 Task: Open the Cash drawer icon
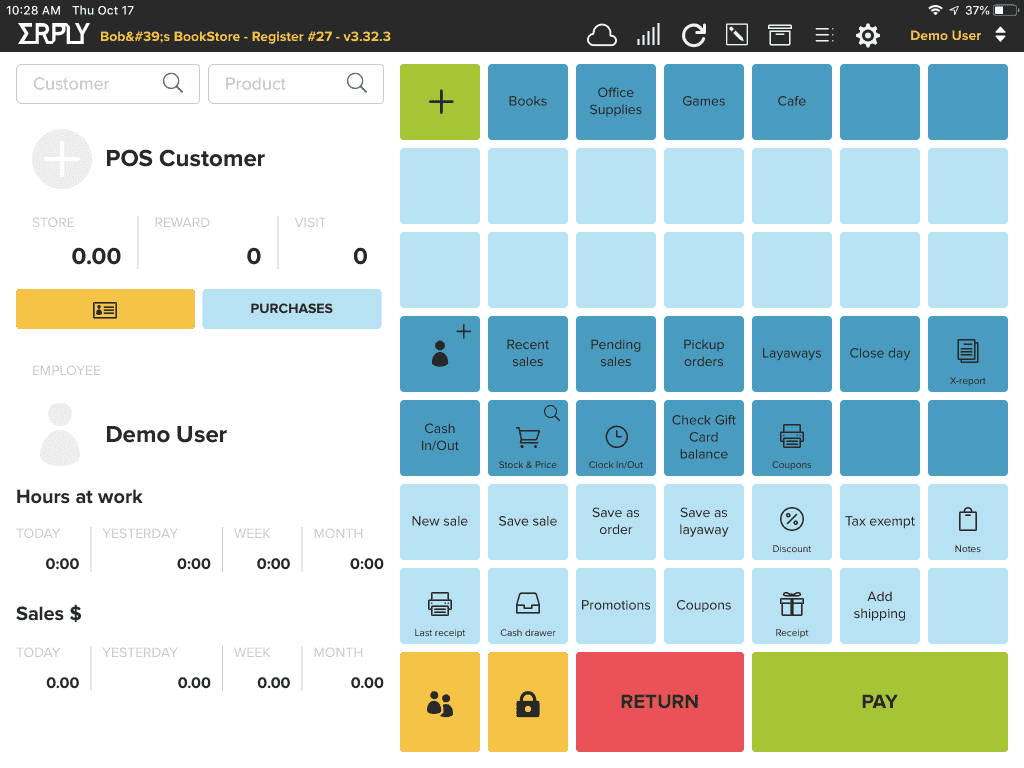tap(527, 605)
